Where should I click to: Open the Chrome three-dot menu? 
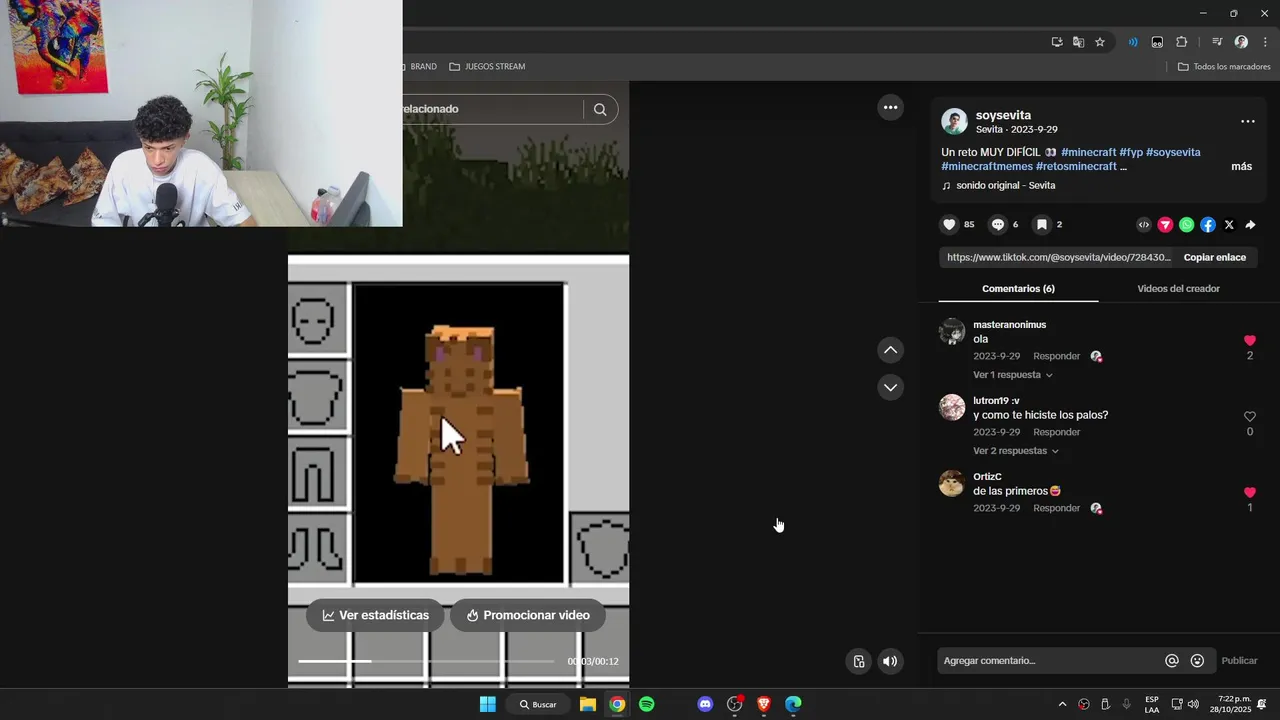(1264, 42)
